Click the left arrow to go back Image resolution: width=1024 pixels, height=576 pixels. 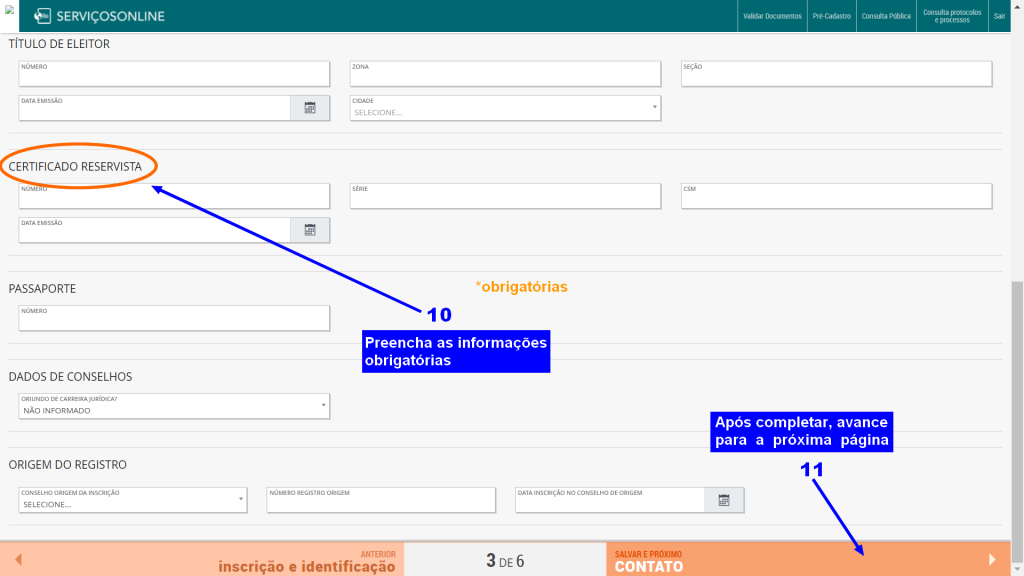tap(18, 560)
